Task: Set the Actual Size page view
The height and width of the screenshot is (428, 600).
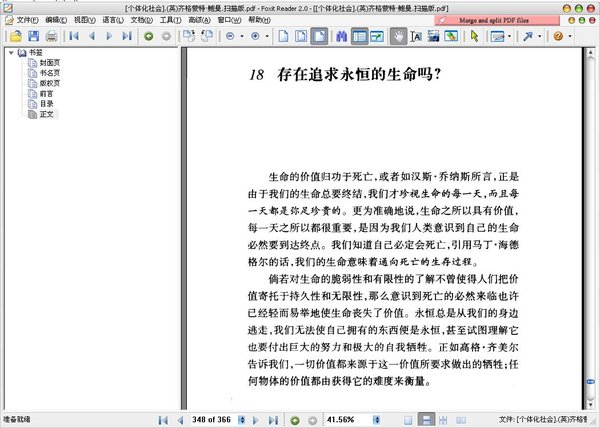Action: [x=283, y=36]
